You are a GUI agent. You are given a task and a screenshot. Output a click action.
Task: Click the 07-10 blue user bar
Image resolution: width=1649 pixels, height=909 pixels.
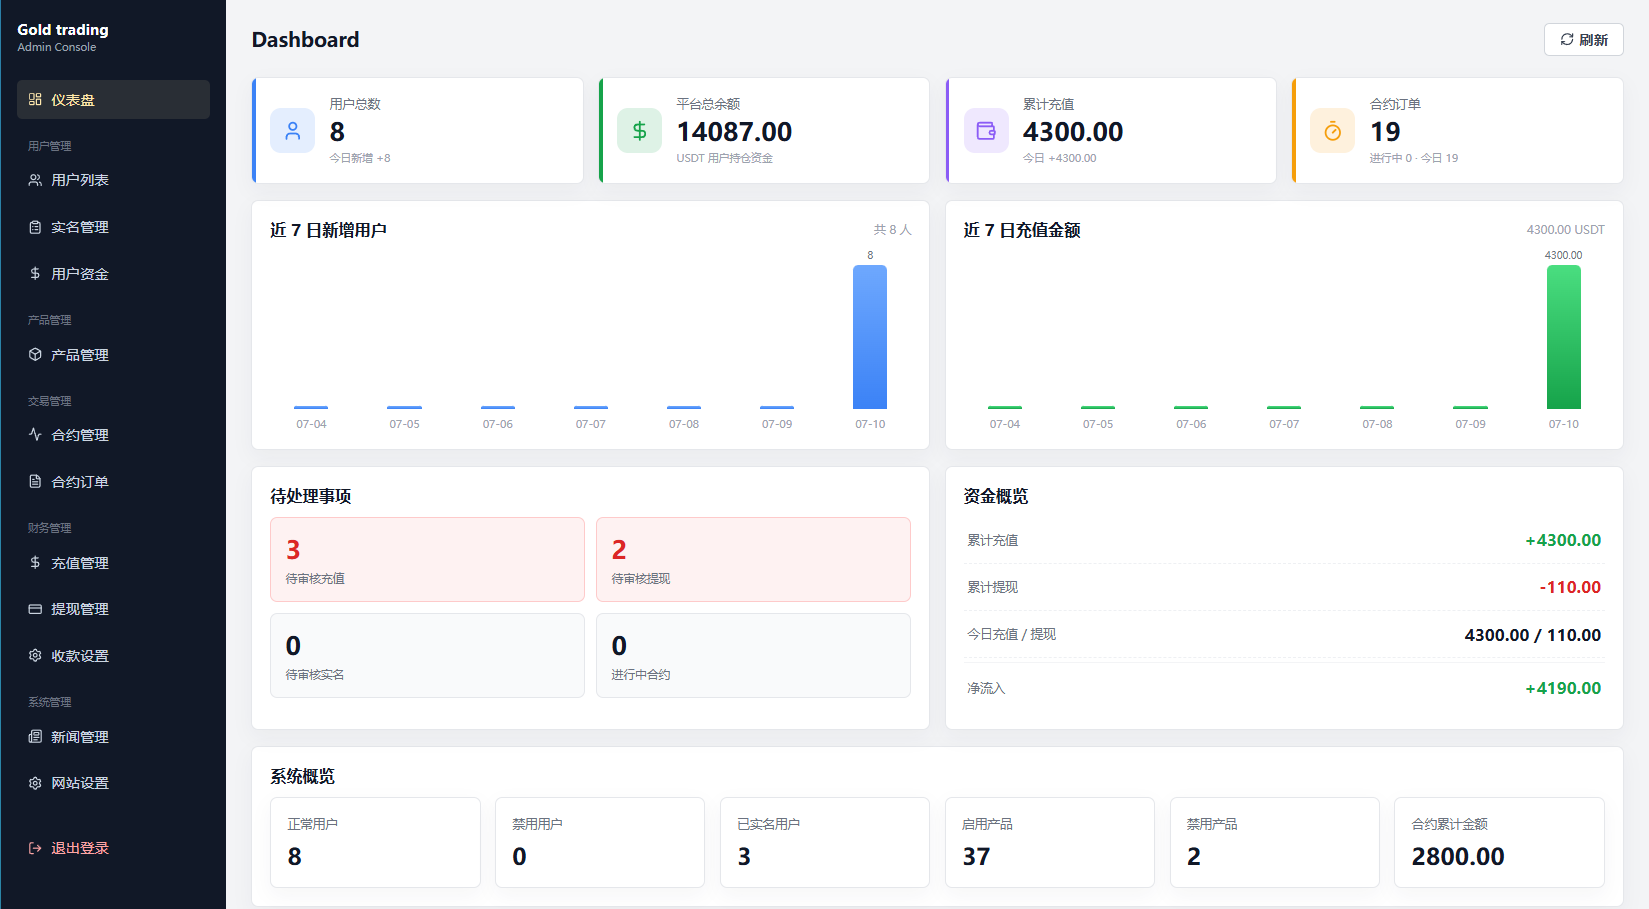870,337
